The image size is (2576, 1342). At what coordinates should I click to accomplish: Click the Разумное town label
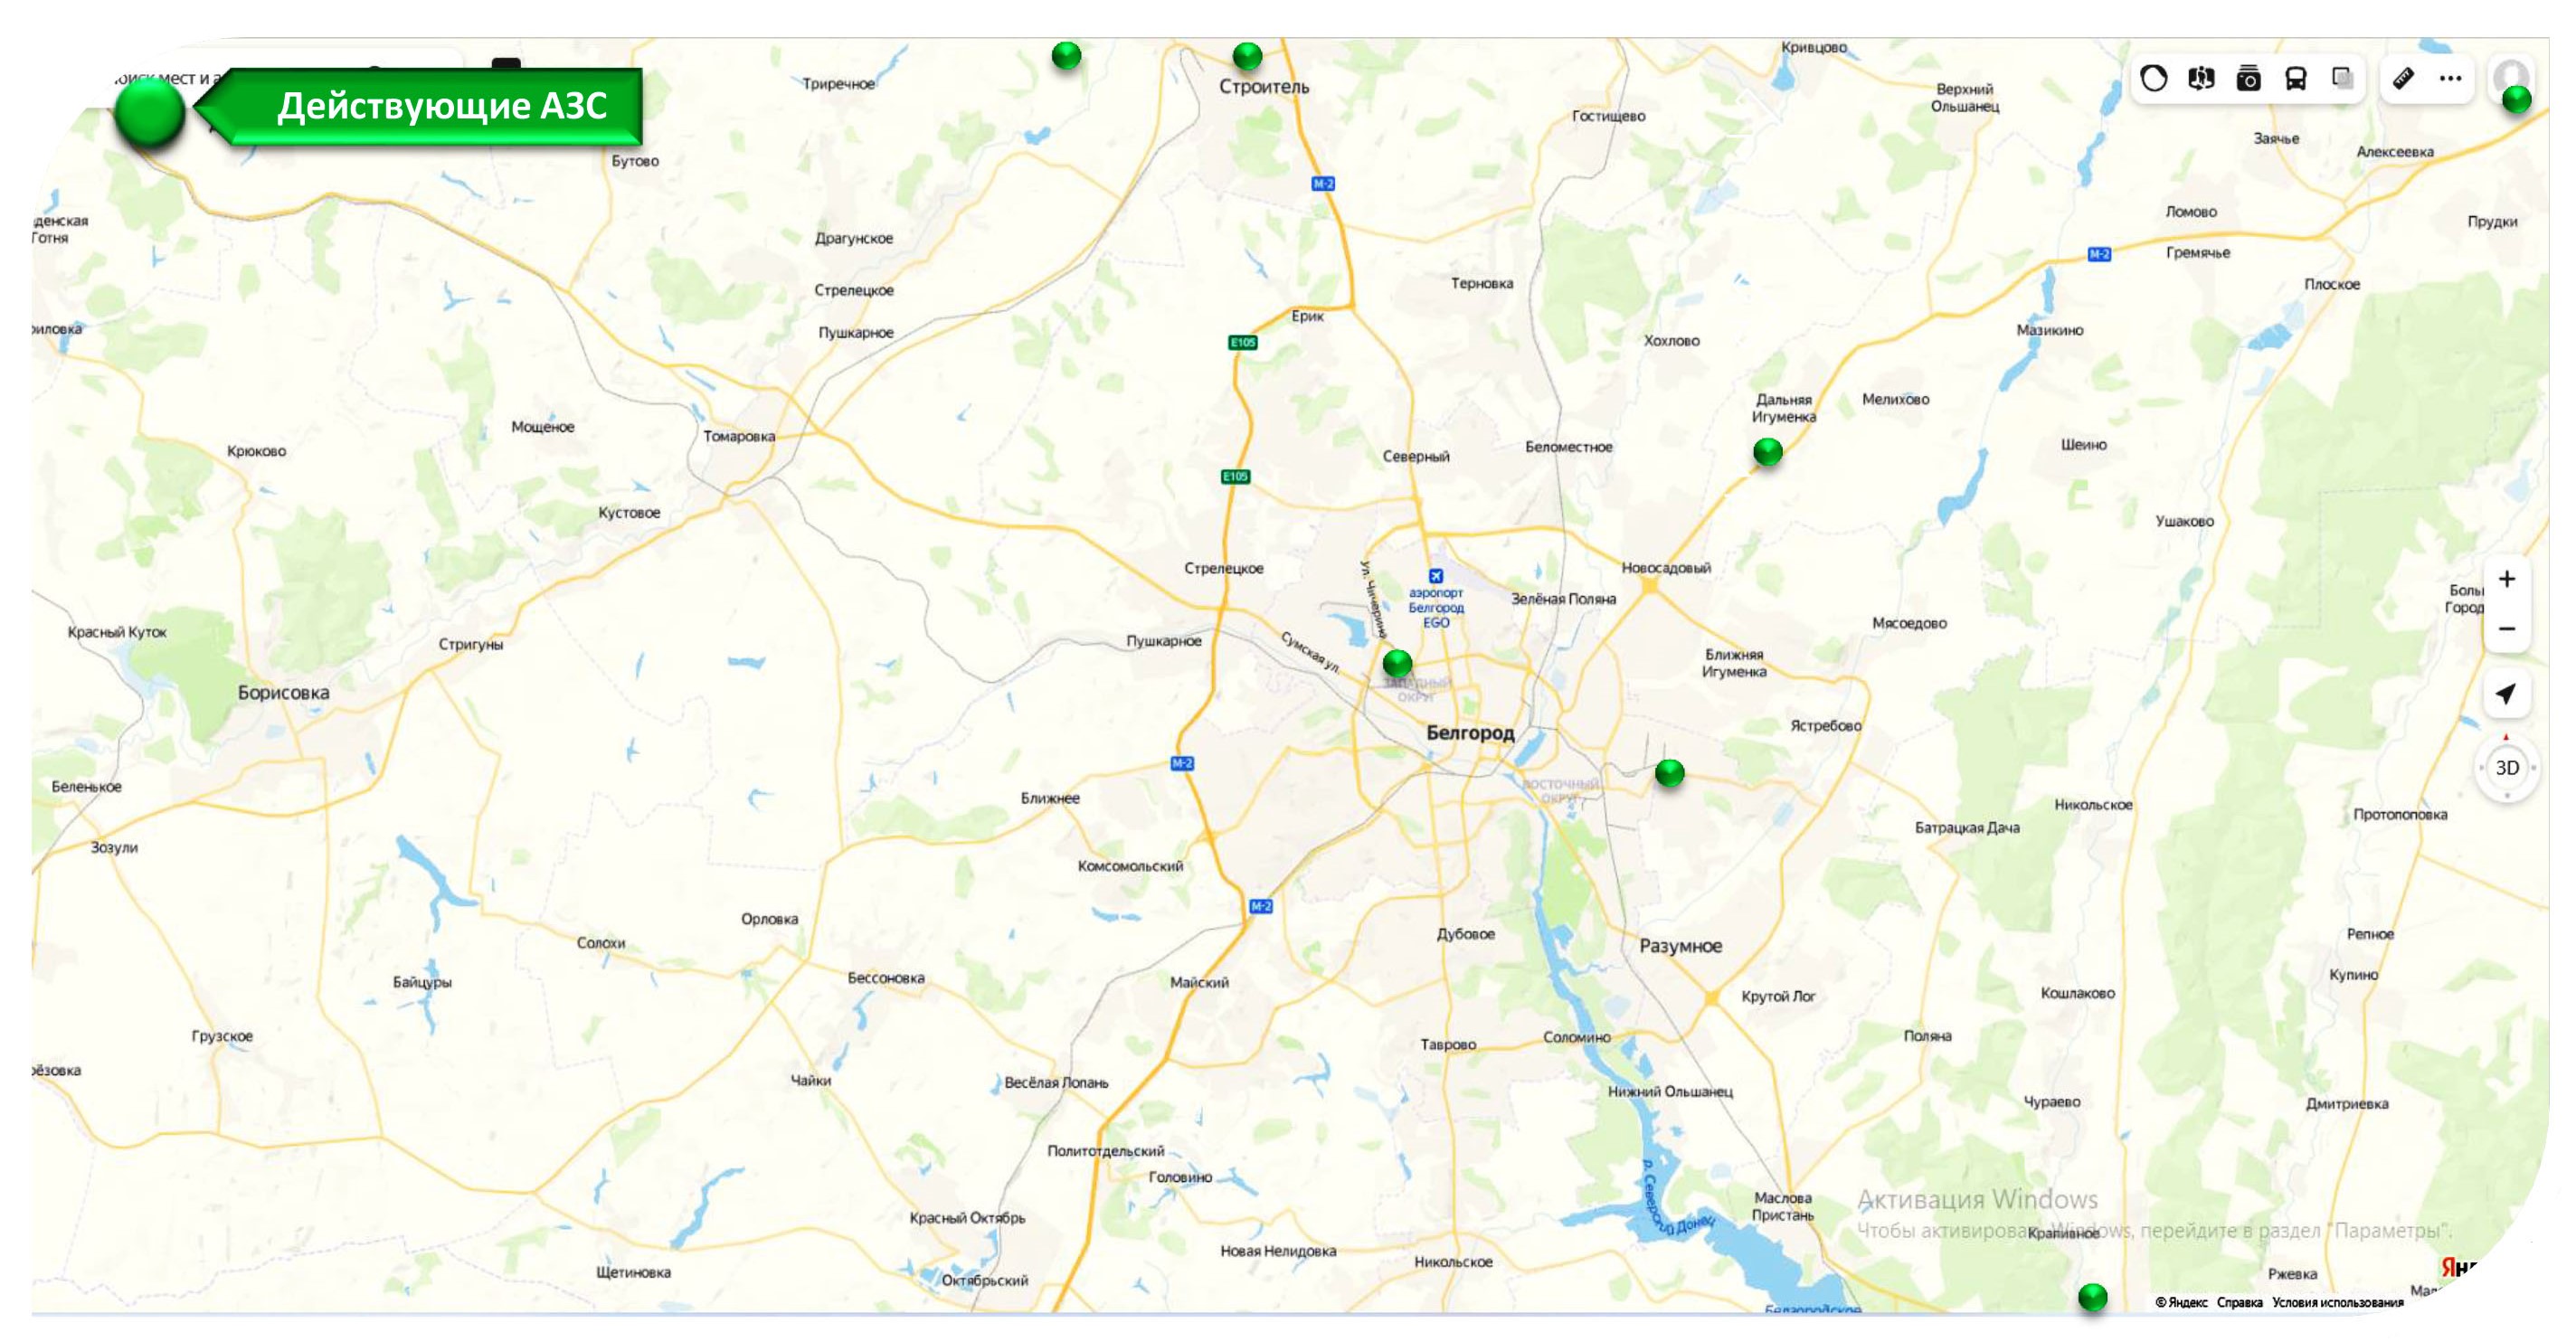coord(1680,945)
